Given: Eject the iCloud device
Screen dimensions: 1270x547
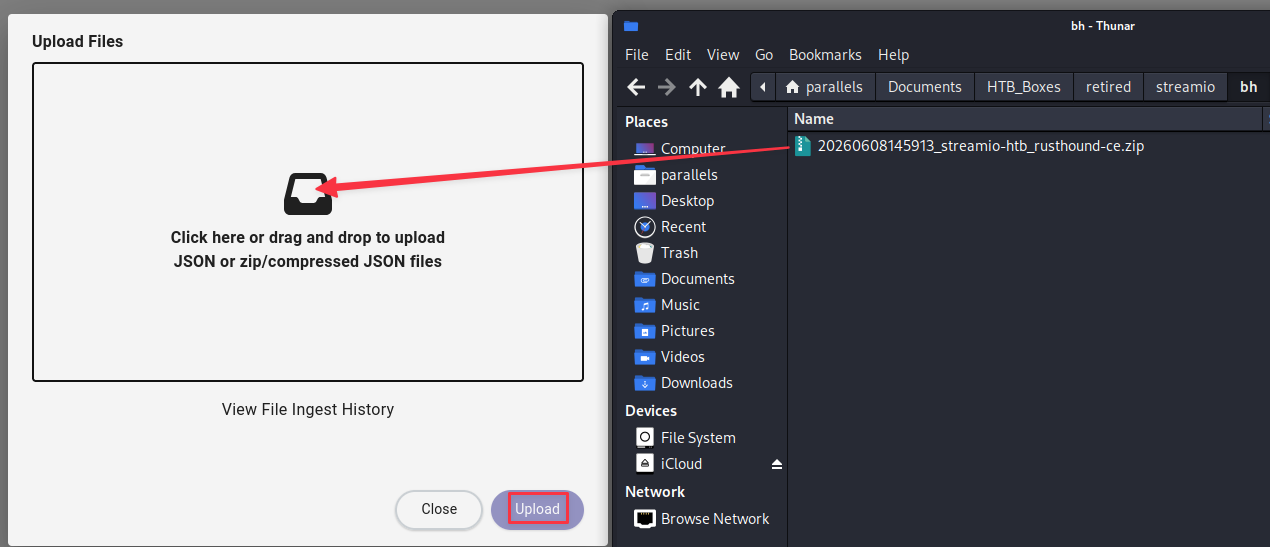Looking at the screenshot, I should (777, 464).
